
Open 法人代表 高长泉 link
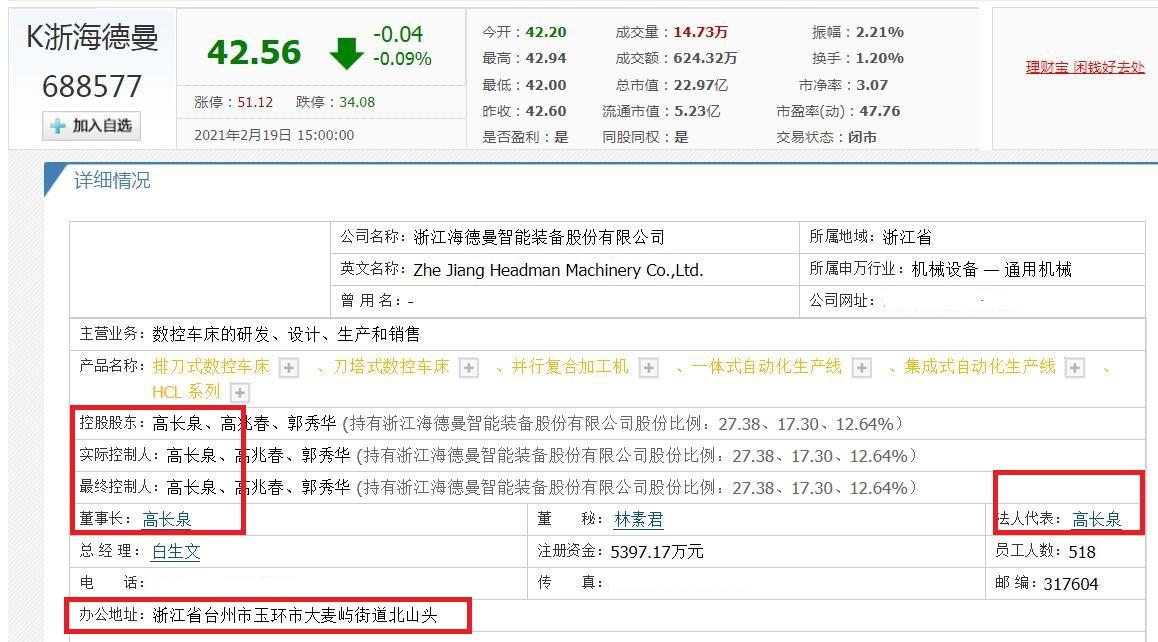click(1097, 519)
